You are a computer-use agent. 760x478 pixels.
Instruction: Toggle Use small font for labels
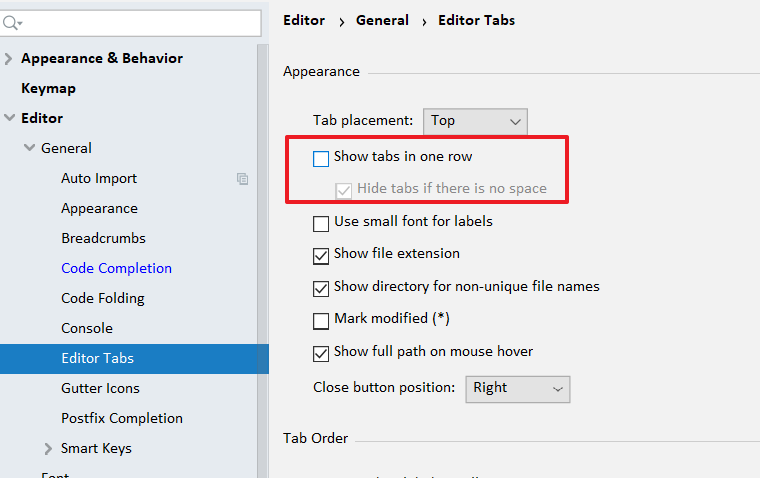321,223
